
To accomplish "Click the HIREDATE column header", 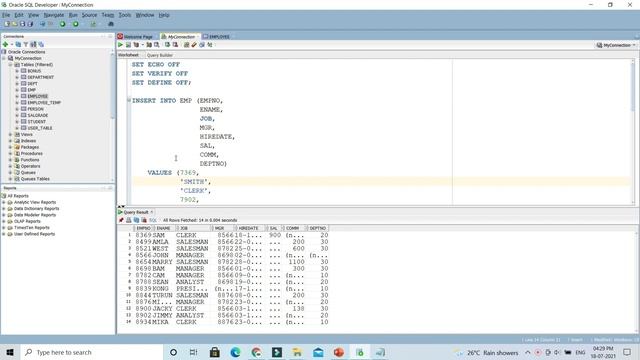I will tap(249, 228).
